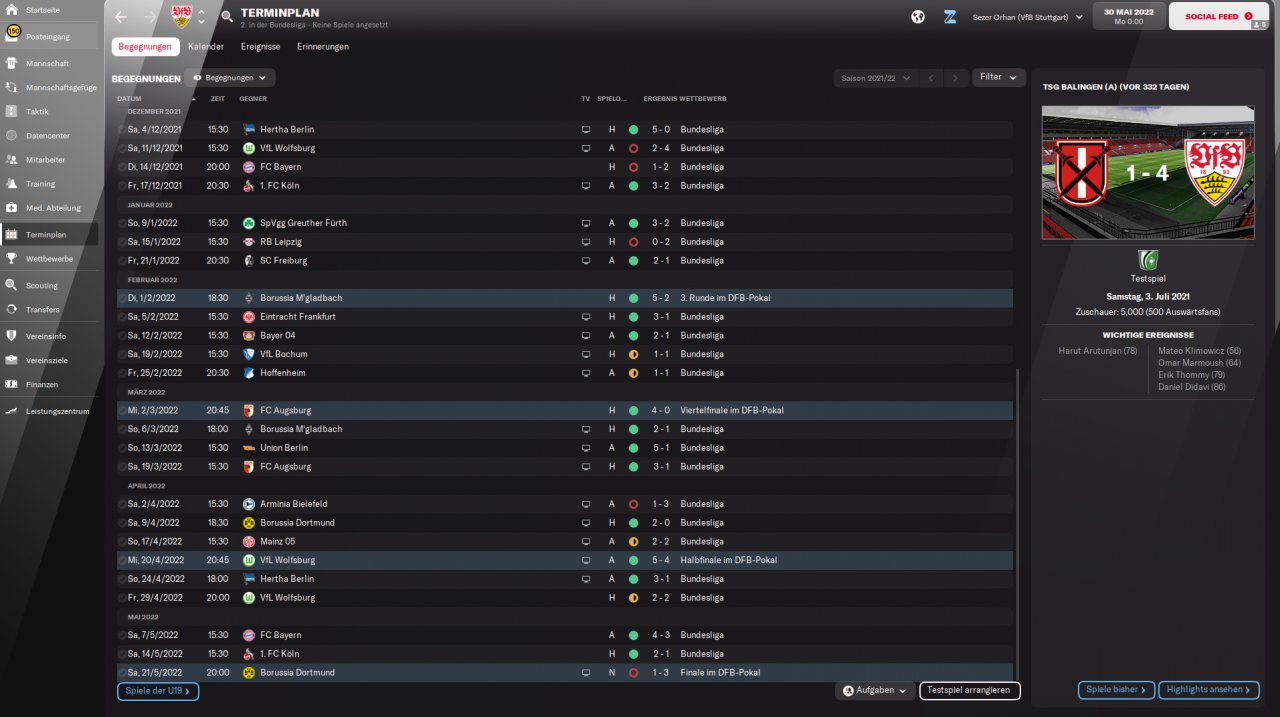
Task: Switch to the Kalender tab
Action: click(206, 47)
